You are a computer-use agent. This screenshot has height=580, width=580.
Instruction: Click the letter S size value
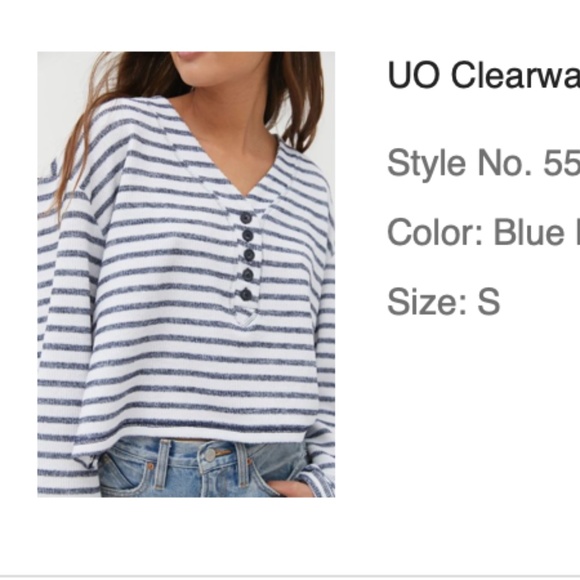click(x=489, y=301)
